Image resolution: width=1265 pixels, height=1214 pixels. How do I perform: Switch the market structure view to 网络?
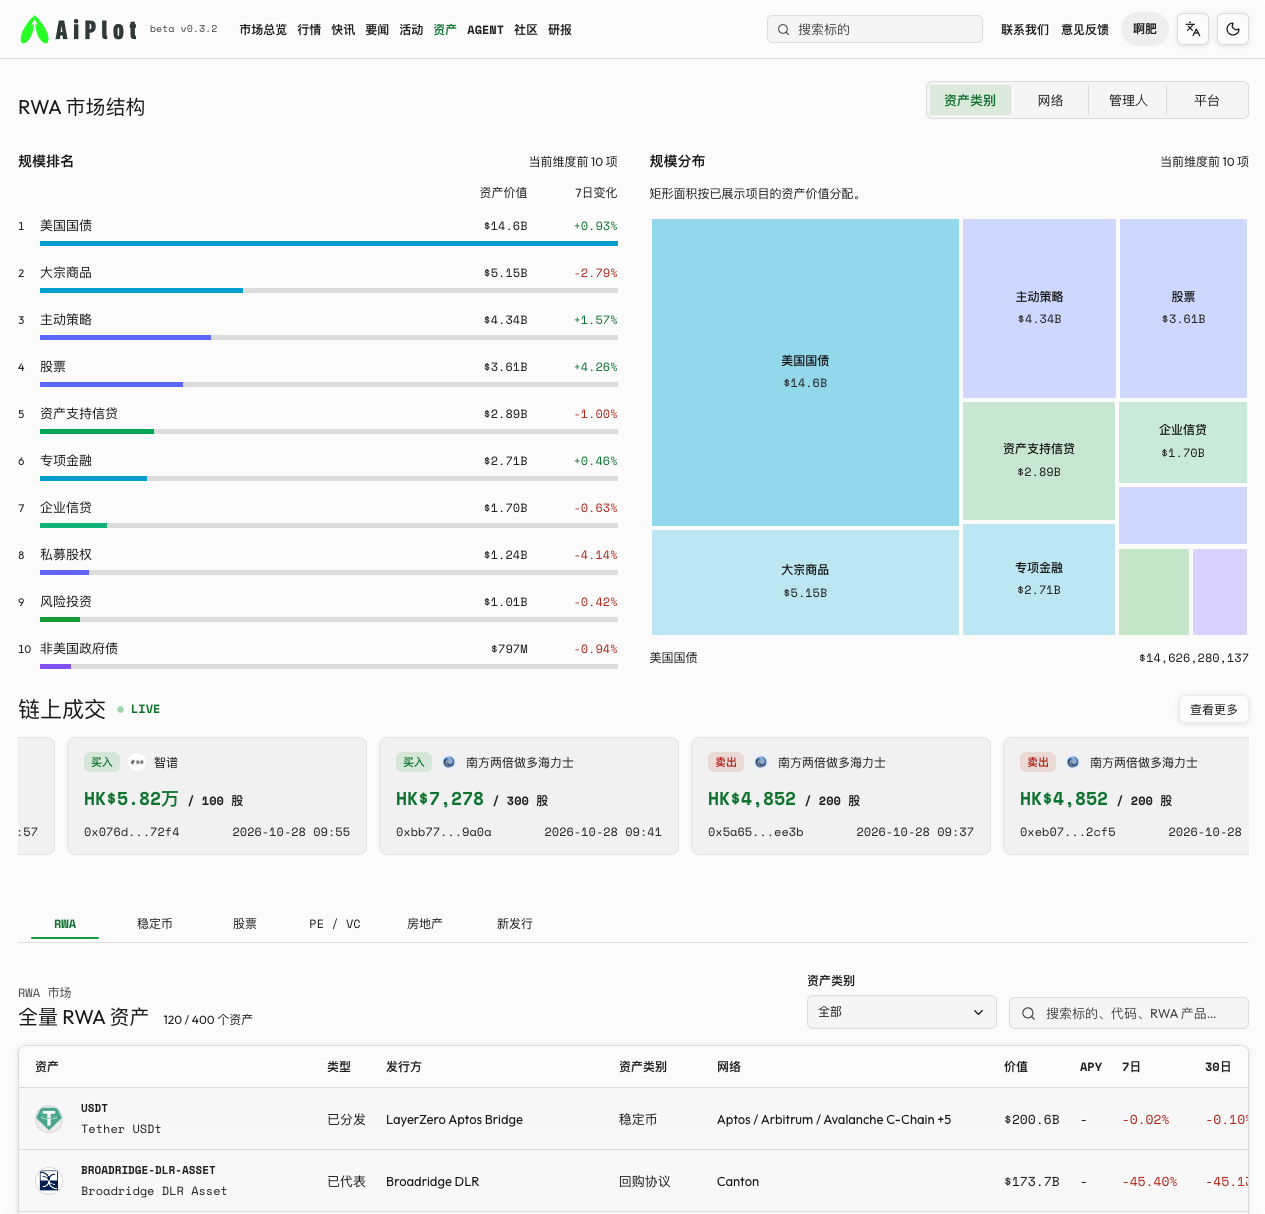click(x=1050, y=100)
